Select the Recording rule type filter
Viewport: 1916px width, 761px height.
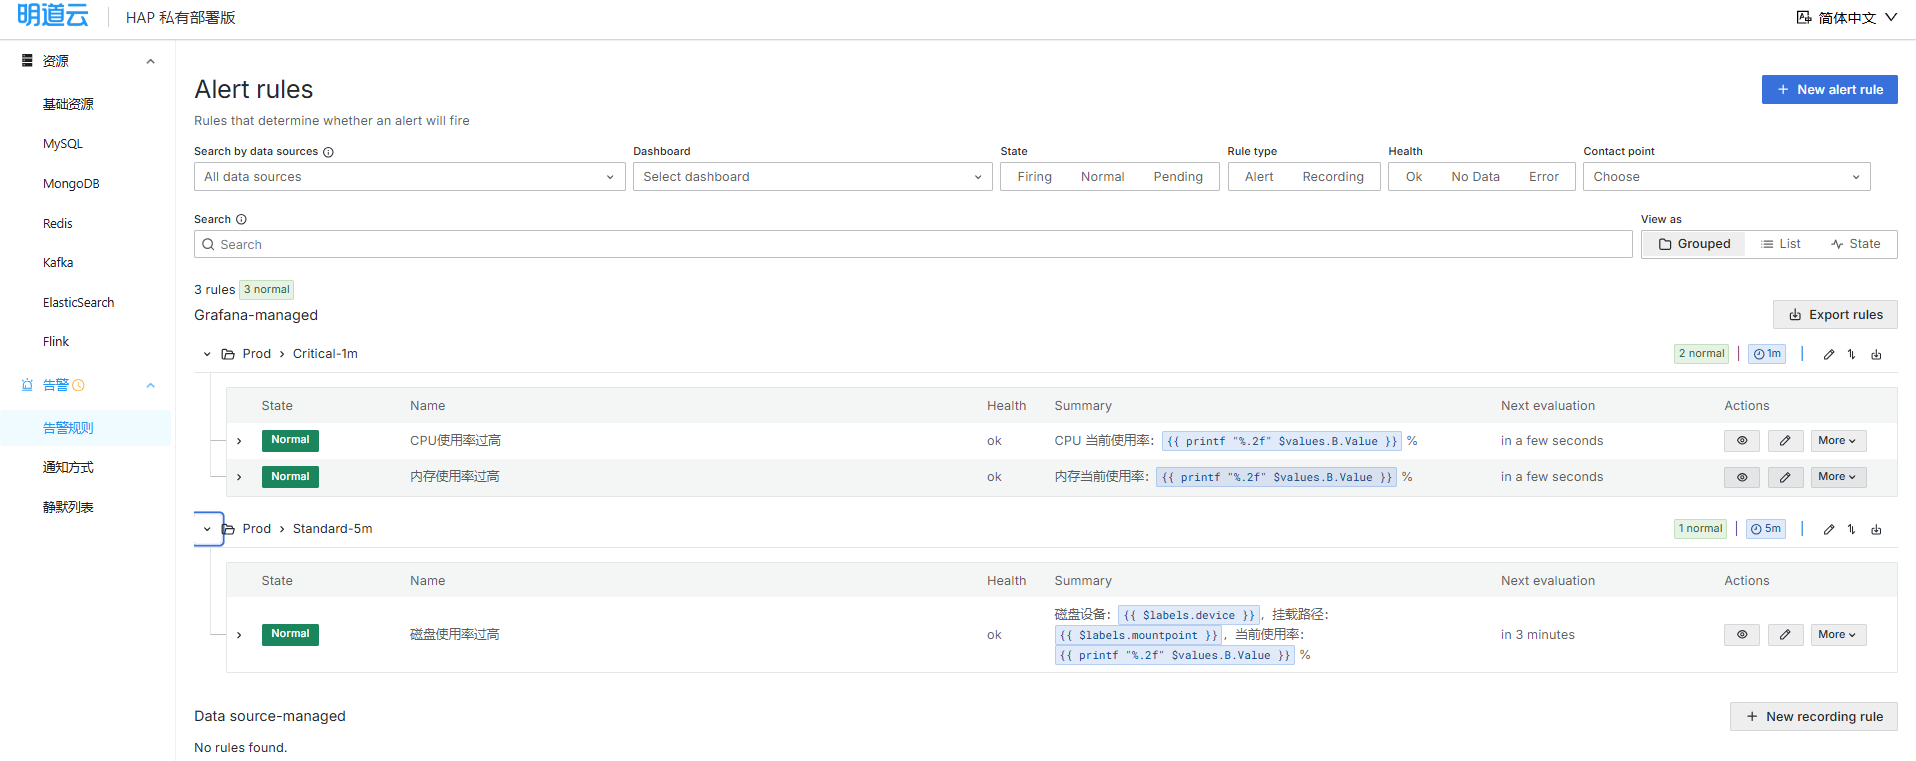pyautogui.click(x=1332, y=177)
